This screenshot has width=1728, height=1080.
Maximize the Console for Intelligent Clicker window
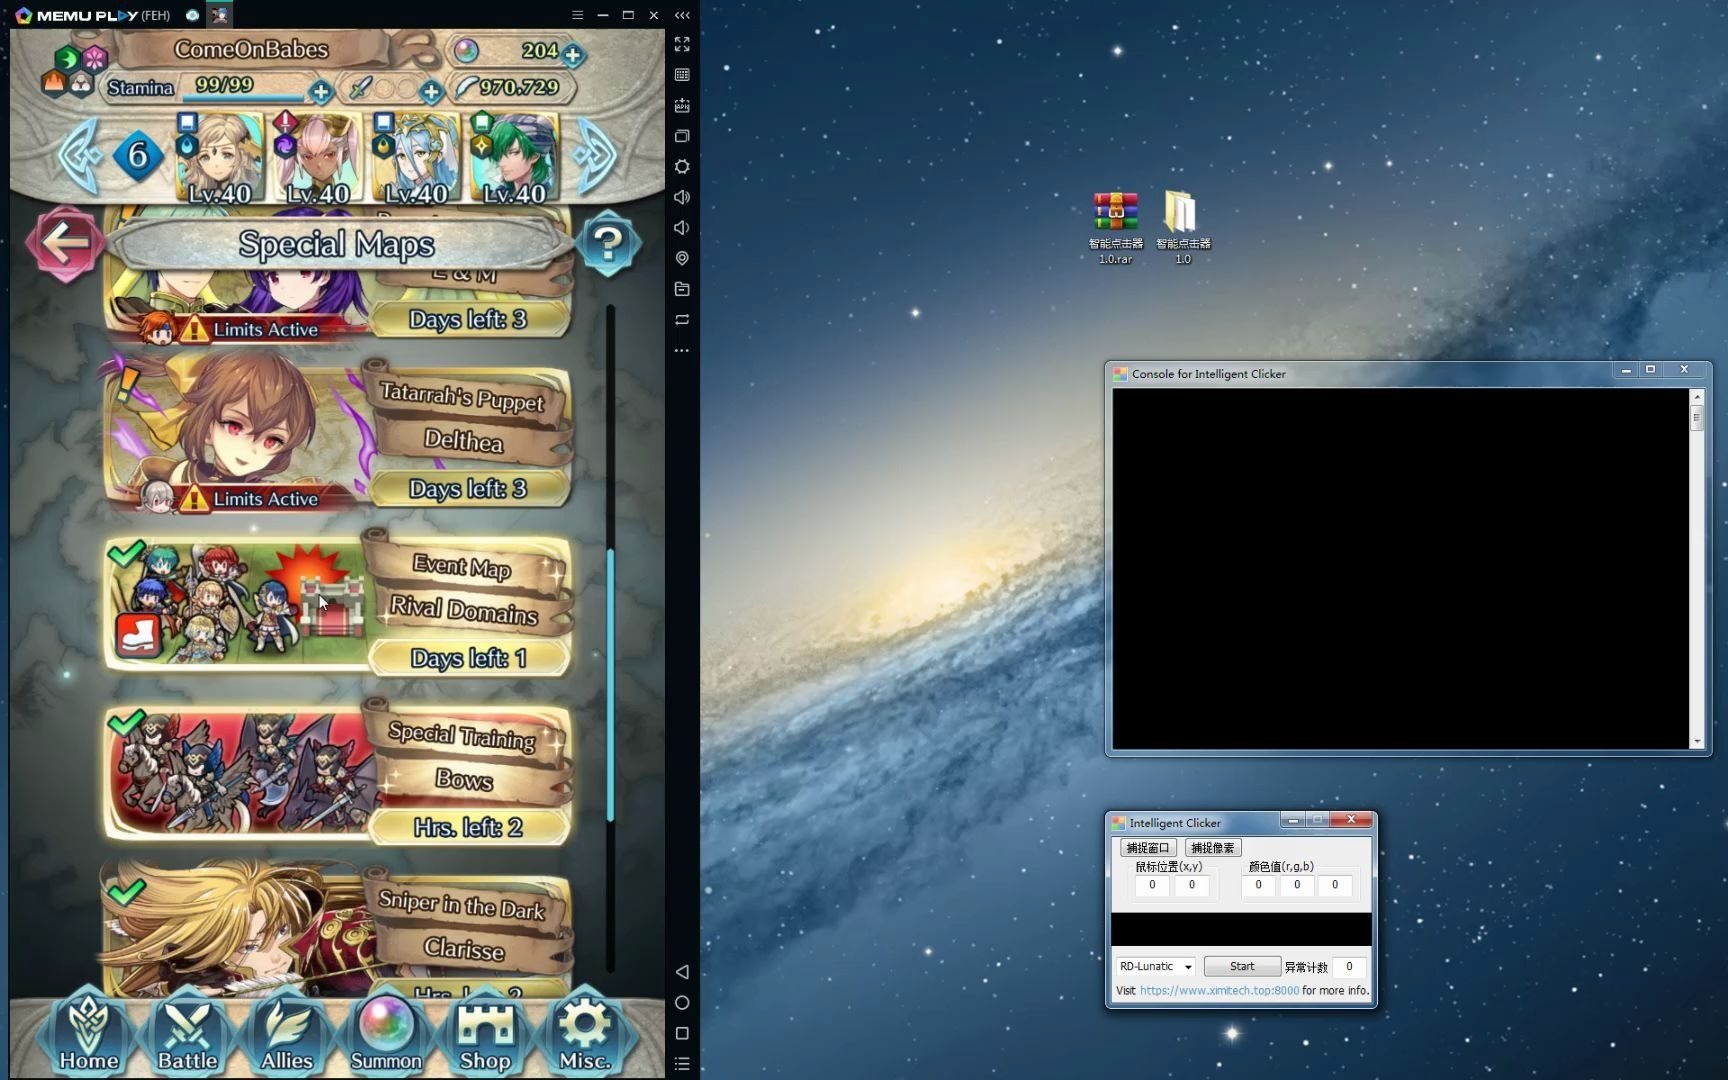coord(1651,370)
